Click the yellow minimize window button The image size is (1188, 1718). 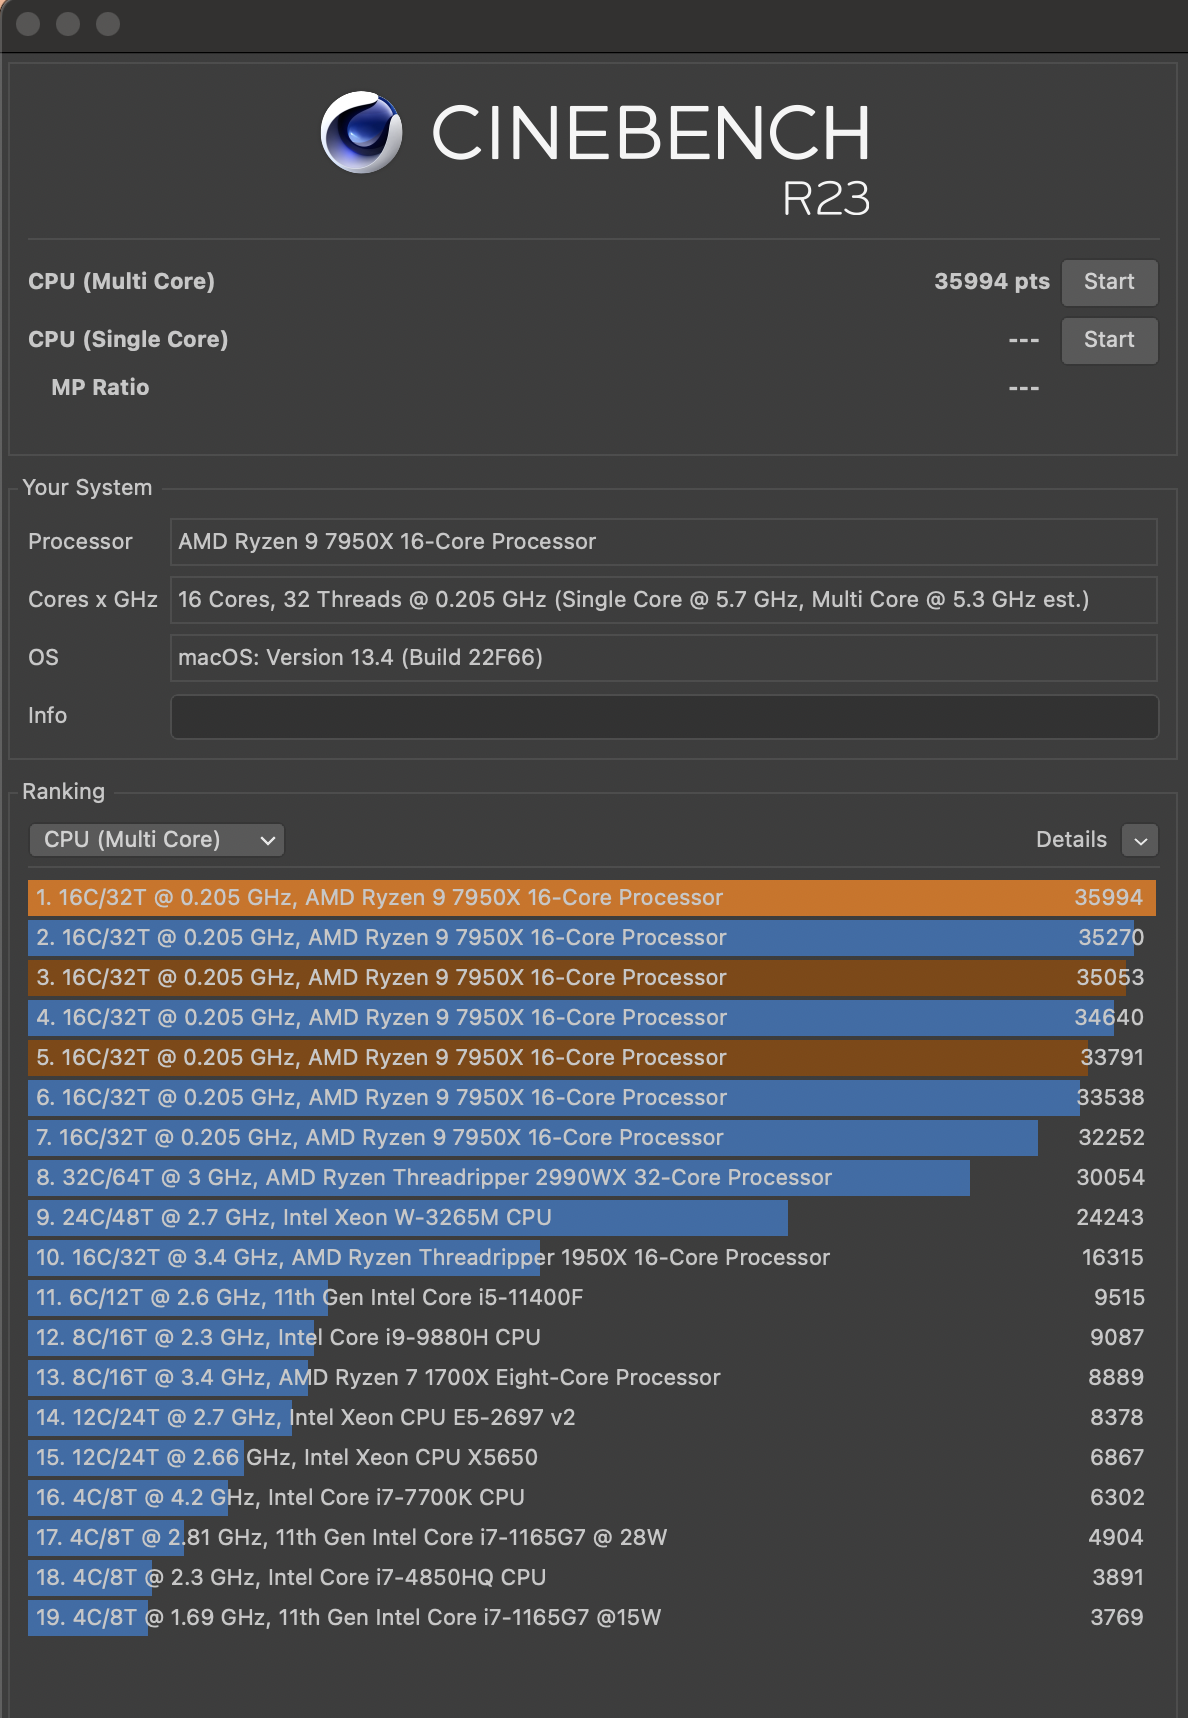click(68, 24)
